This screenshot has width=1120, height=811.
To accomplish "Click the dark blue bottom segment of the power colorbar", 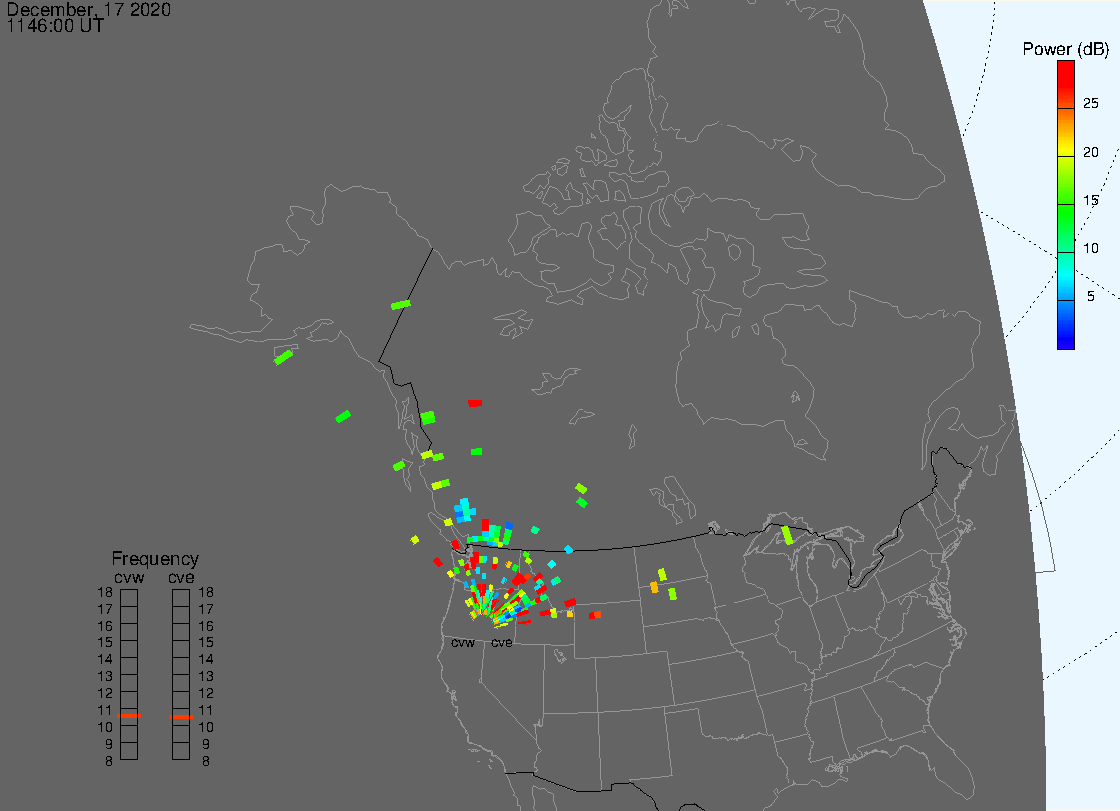I will point(1066,324).
